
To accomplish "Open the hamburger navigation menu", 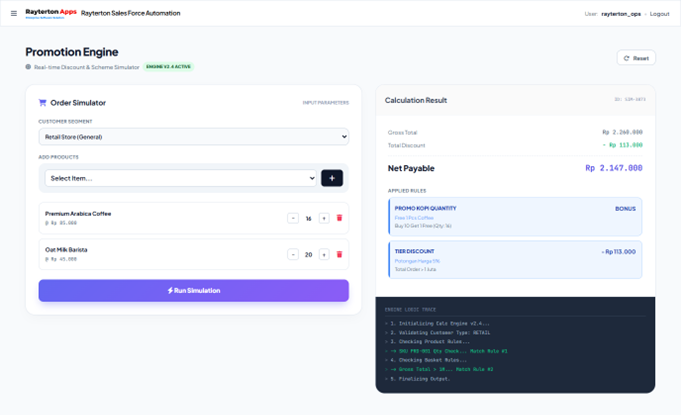I will (13, 14).
